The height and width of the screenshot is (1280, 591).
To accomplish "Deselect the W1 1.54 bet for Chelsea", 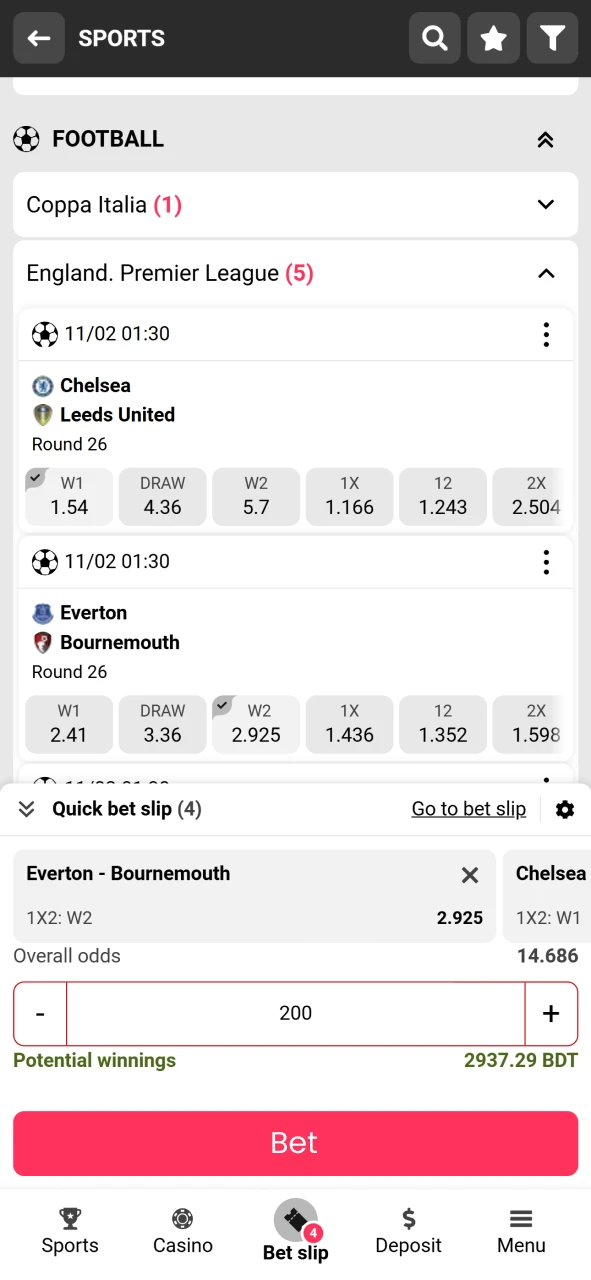I will click(x=68, y=497).
